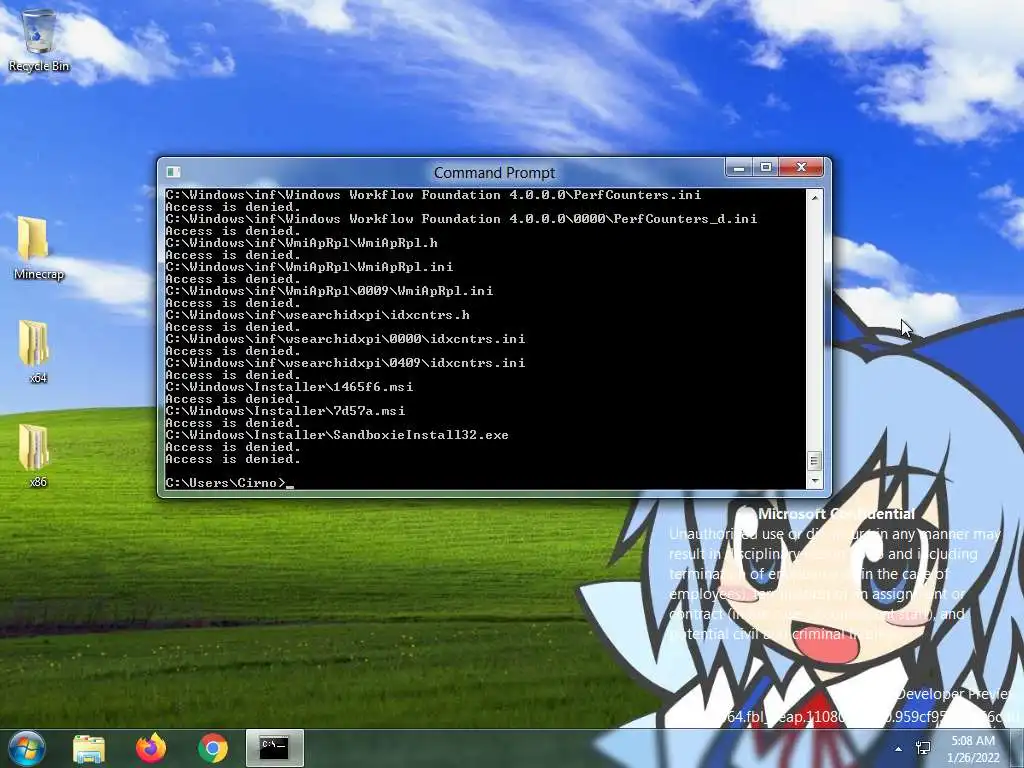Click the Command Prompt scrollbar thumb

(x=814, y=461)
